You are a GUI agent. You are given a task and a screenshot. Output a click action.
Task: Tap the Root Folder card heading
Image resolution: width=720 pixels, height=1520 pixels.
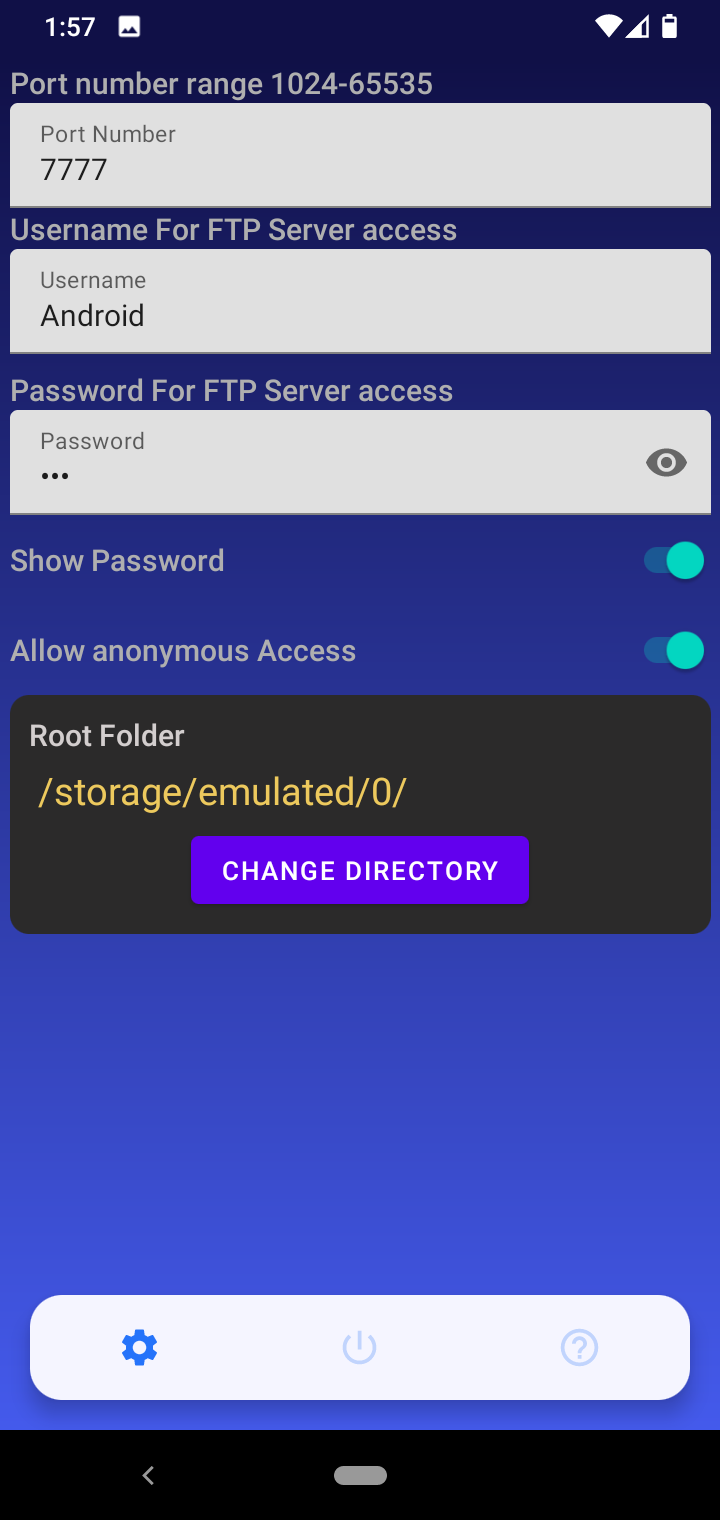tap(107, 736)
